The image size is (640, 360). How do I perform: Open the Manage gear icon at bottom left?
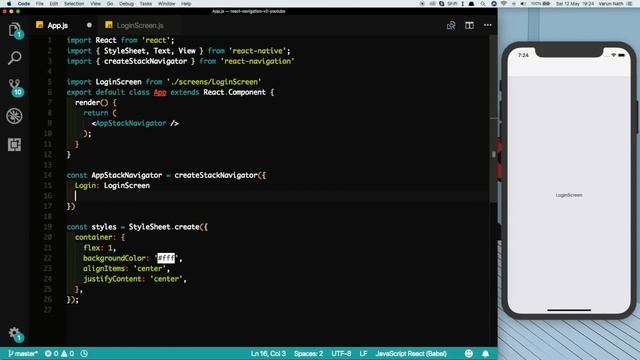tap(16, 334)
